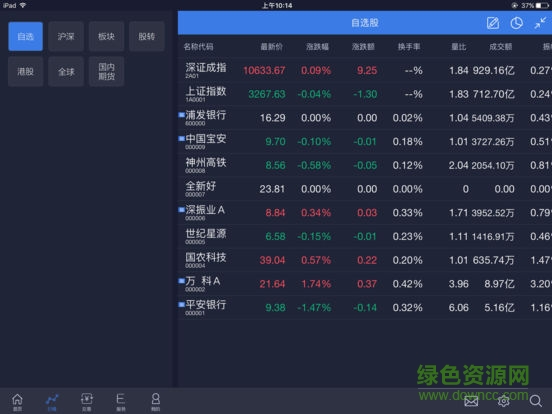552x414 pixels.
Task: Open the 深证成指 index row
Action: point(365,70)
